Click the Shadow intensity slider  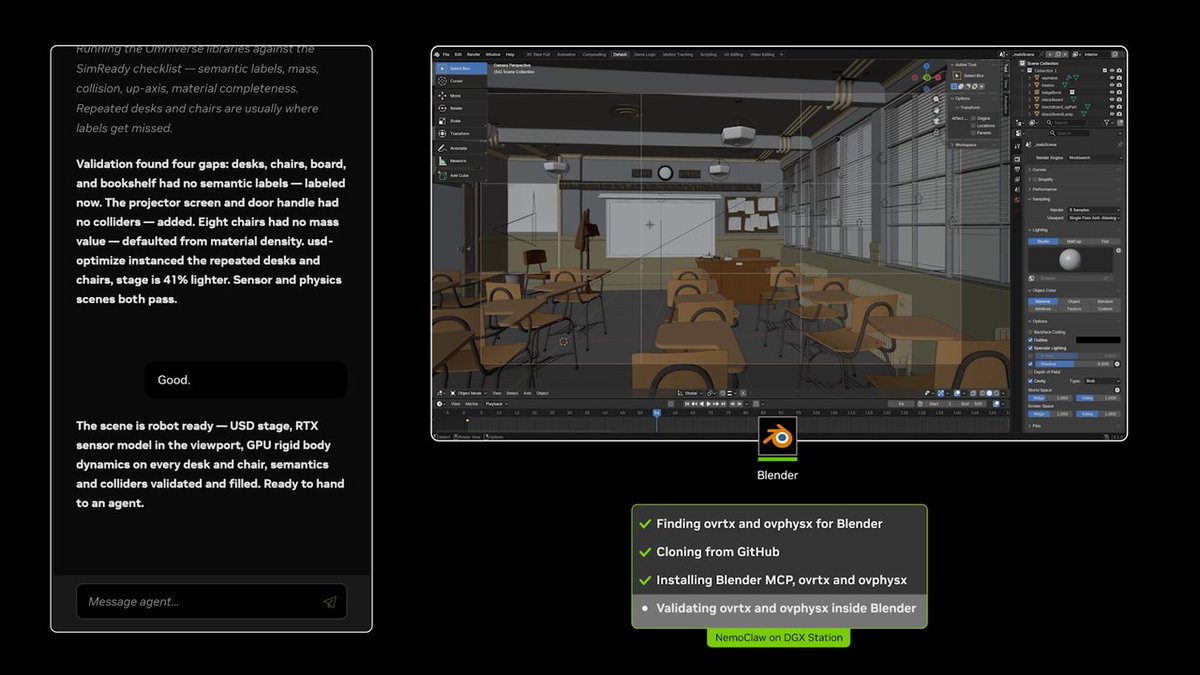click(x=1075, y=364)
